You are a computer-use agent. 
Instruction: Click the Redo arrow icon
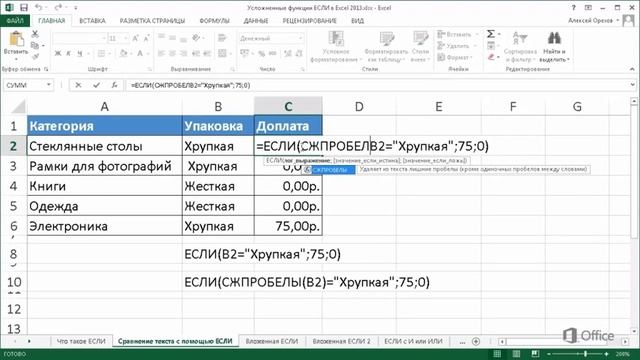58,7
